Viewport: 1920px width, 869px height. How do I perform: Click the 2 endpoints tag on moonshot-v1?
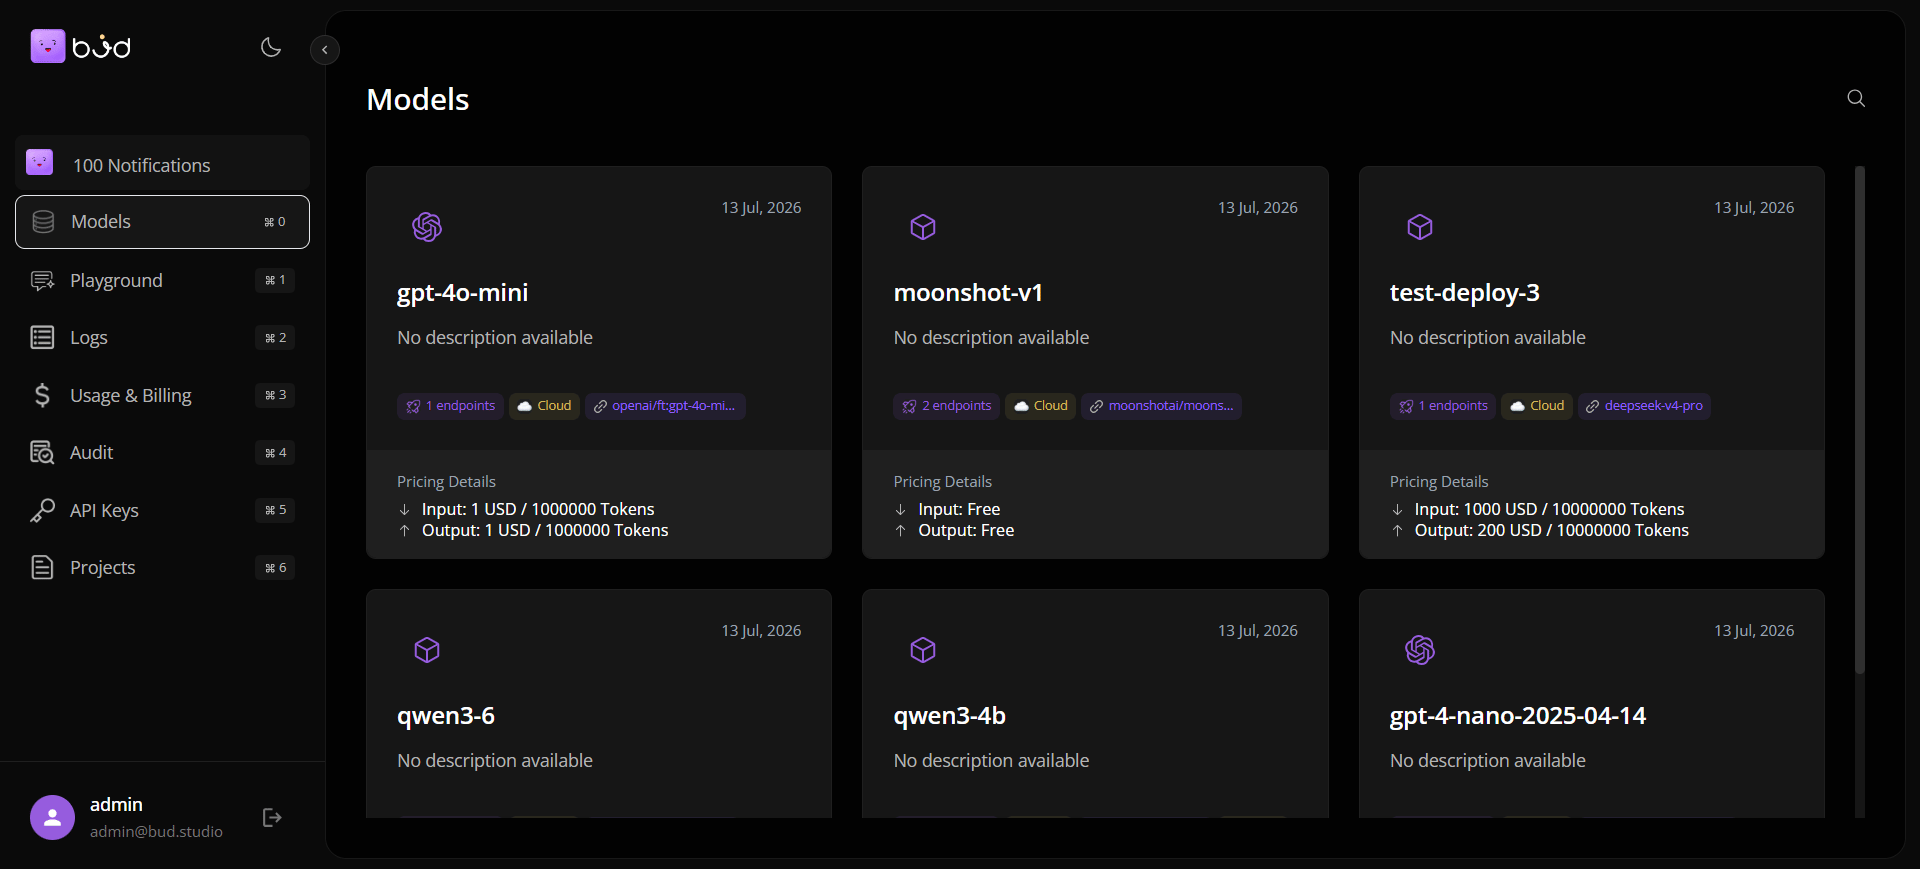946,406
